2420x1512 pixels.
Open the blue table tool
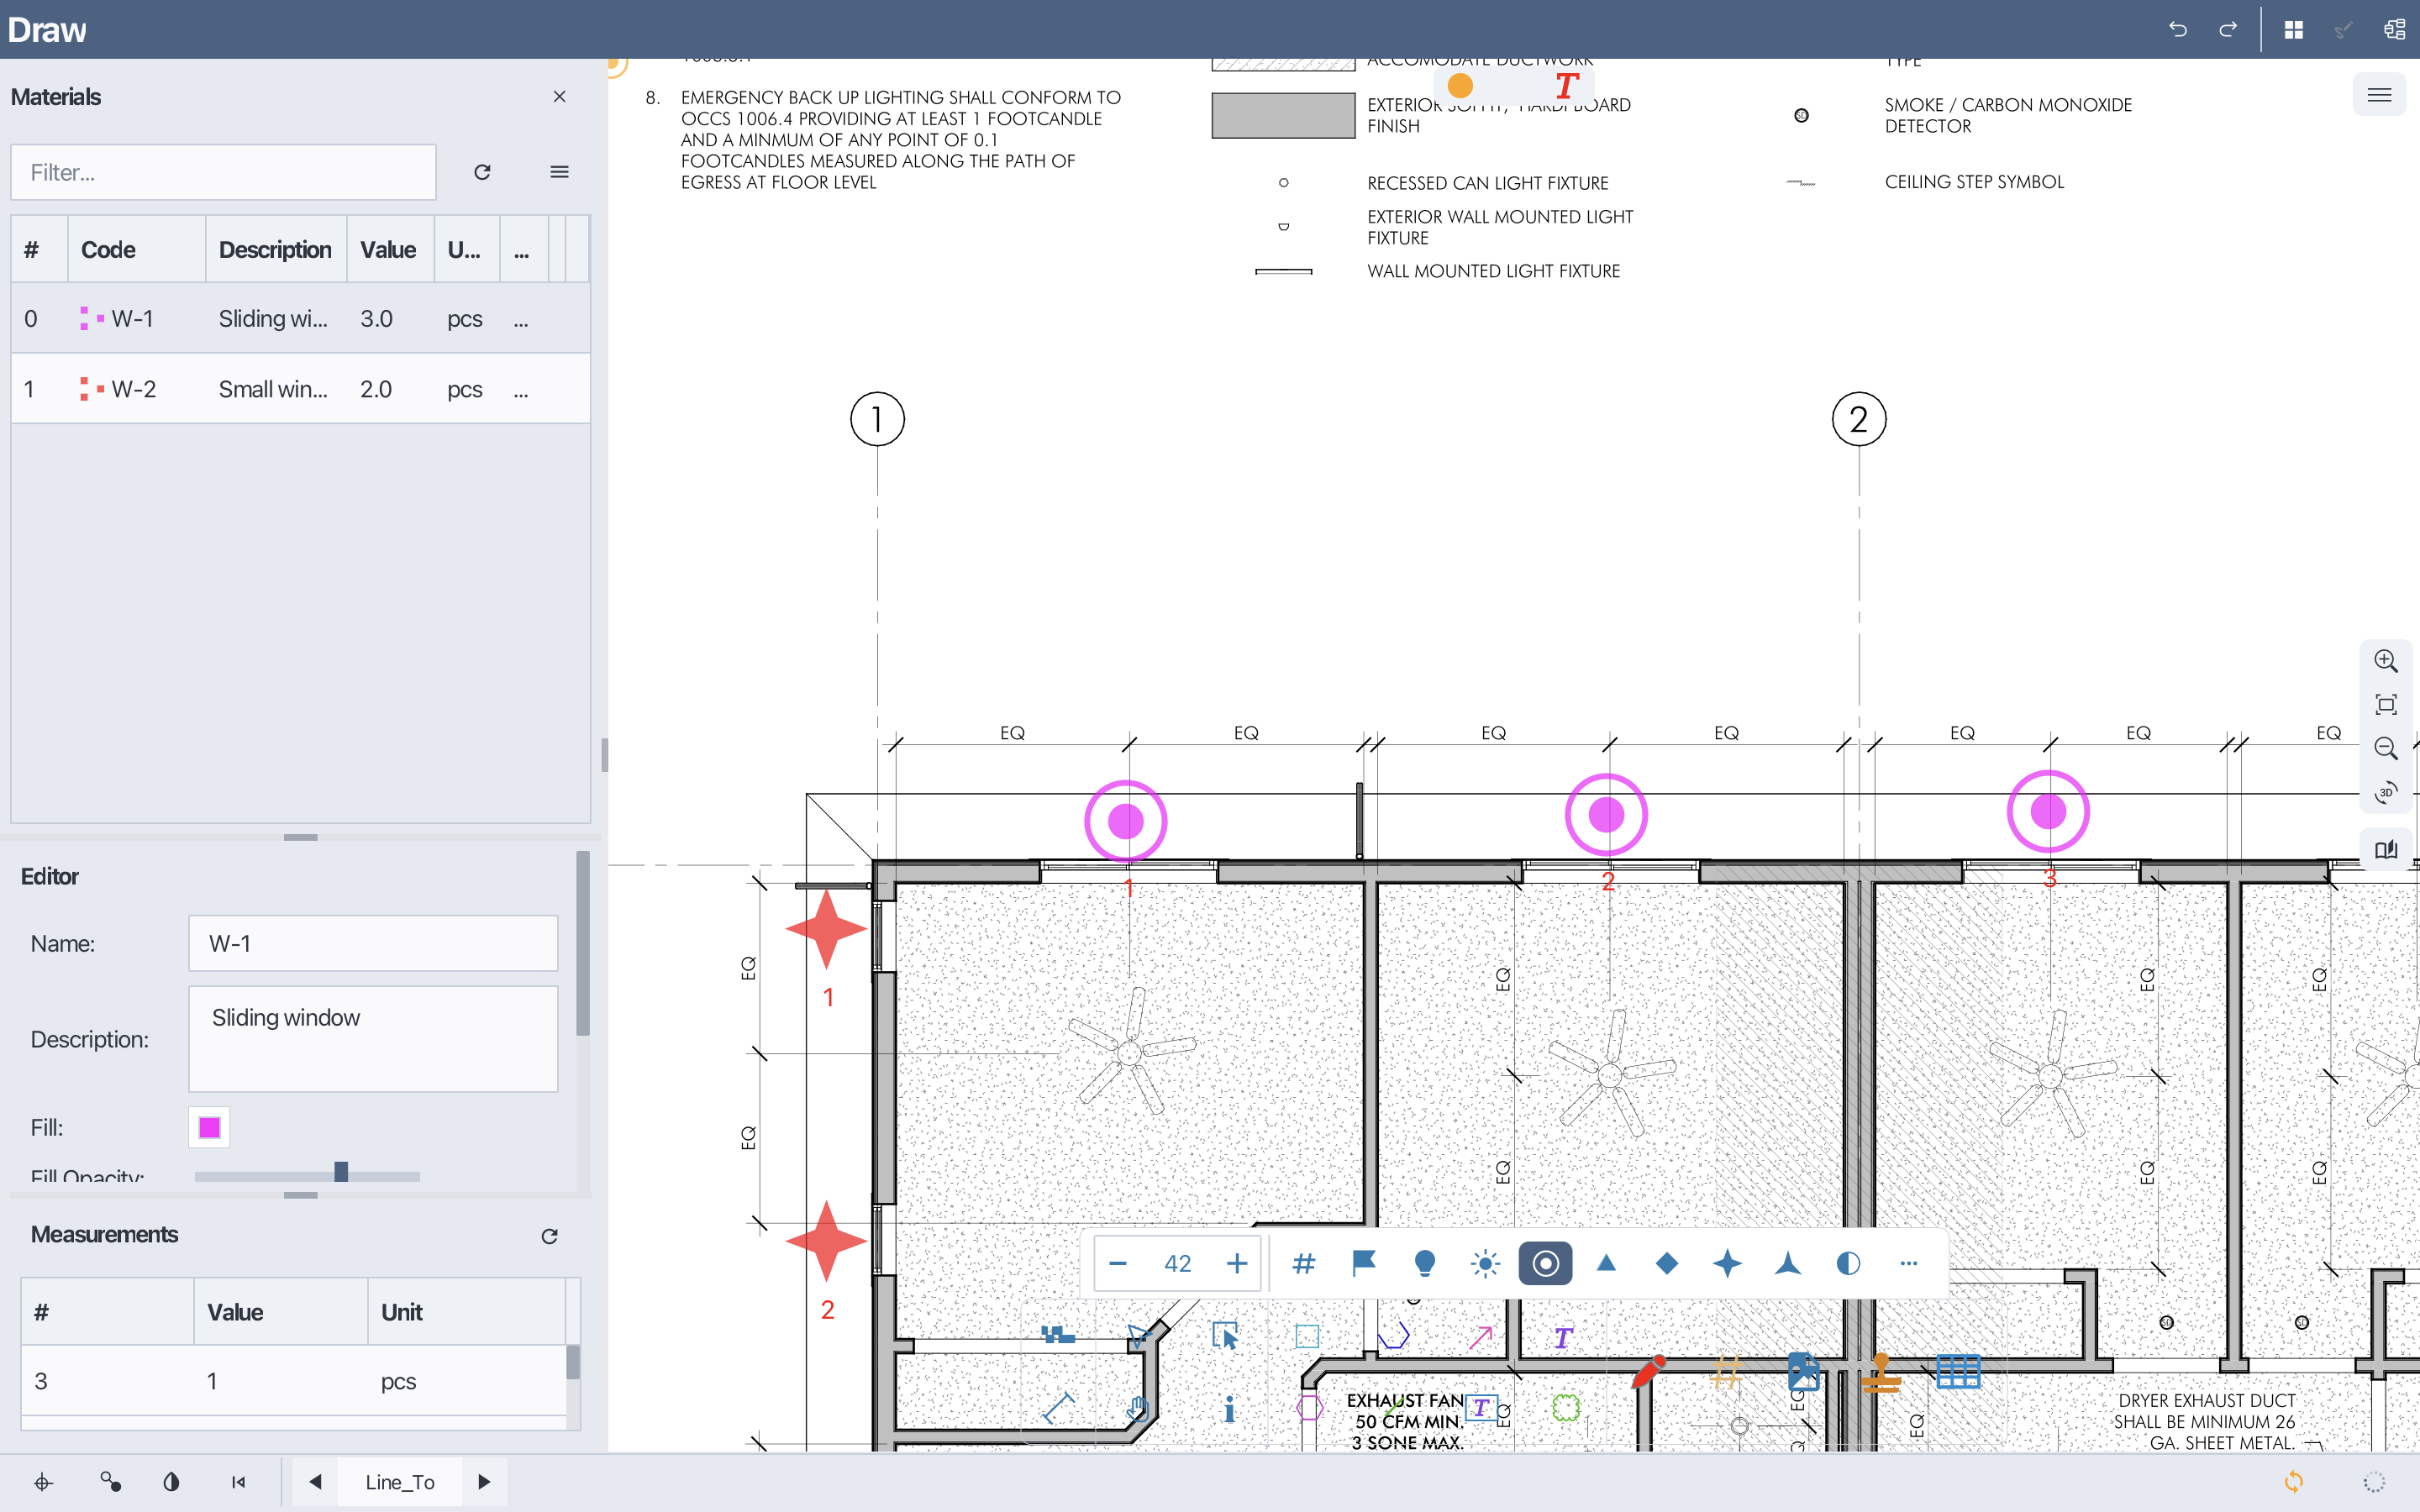coord(1957,1371)
